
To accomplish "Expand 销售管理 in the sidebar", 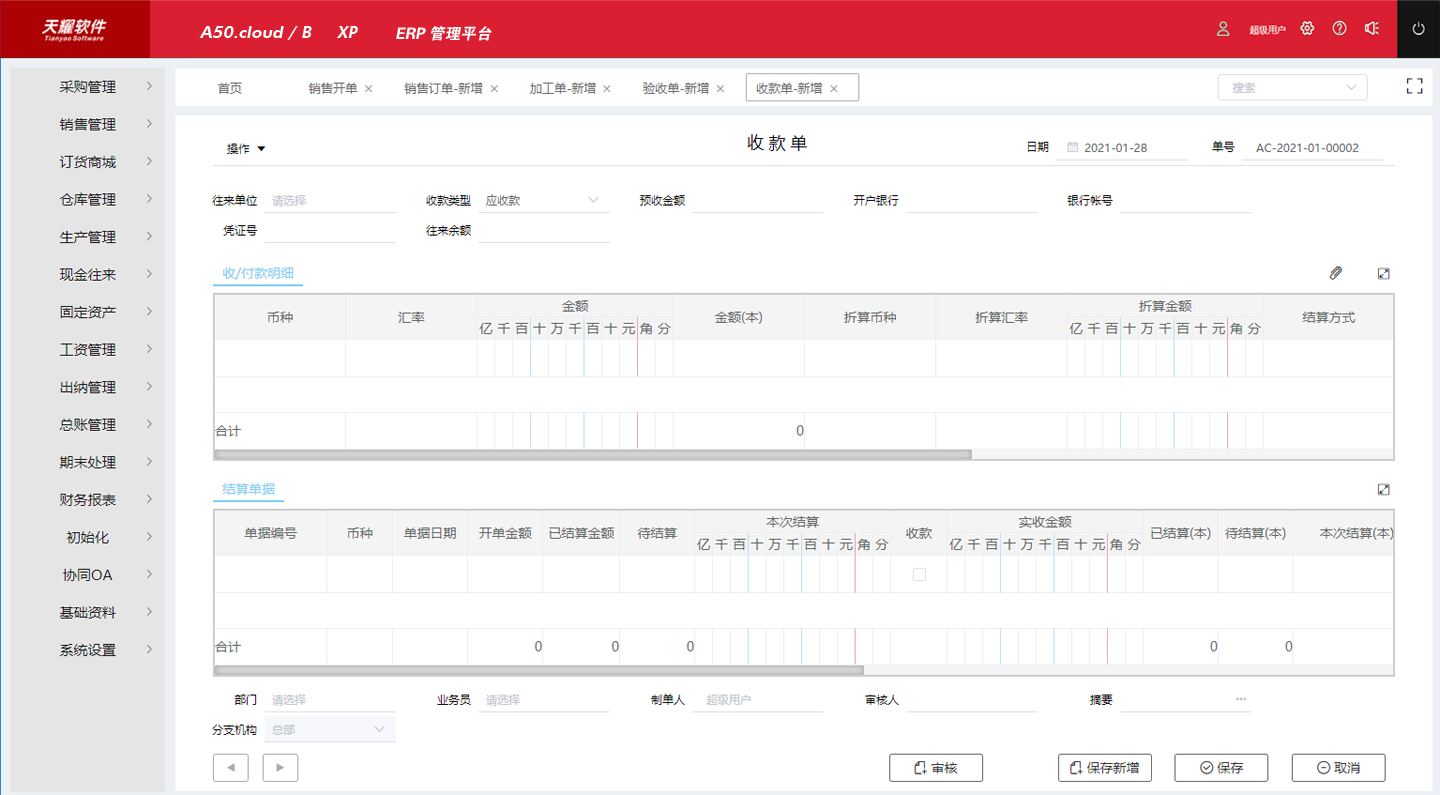I will [x=88, y=125].
